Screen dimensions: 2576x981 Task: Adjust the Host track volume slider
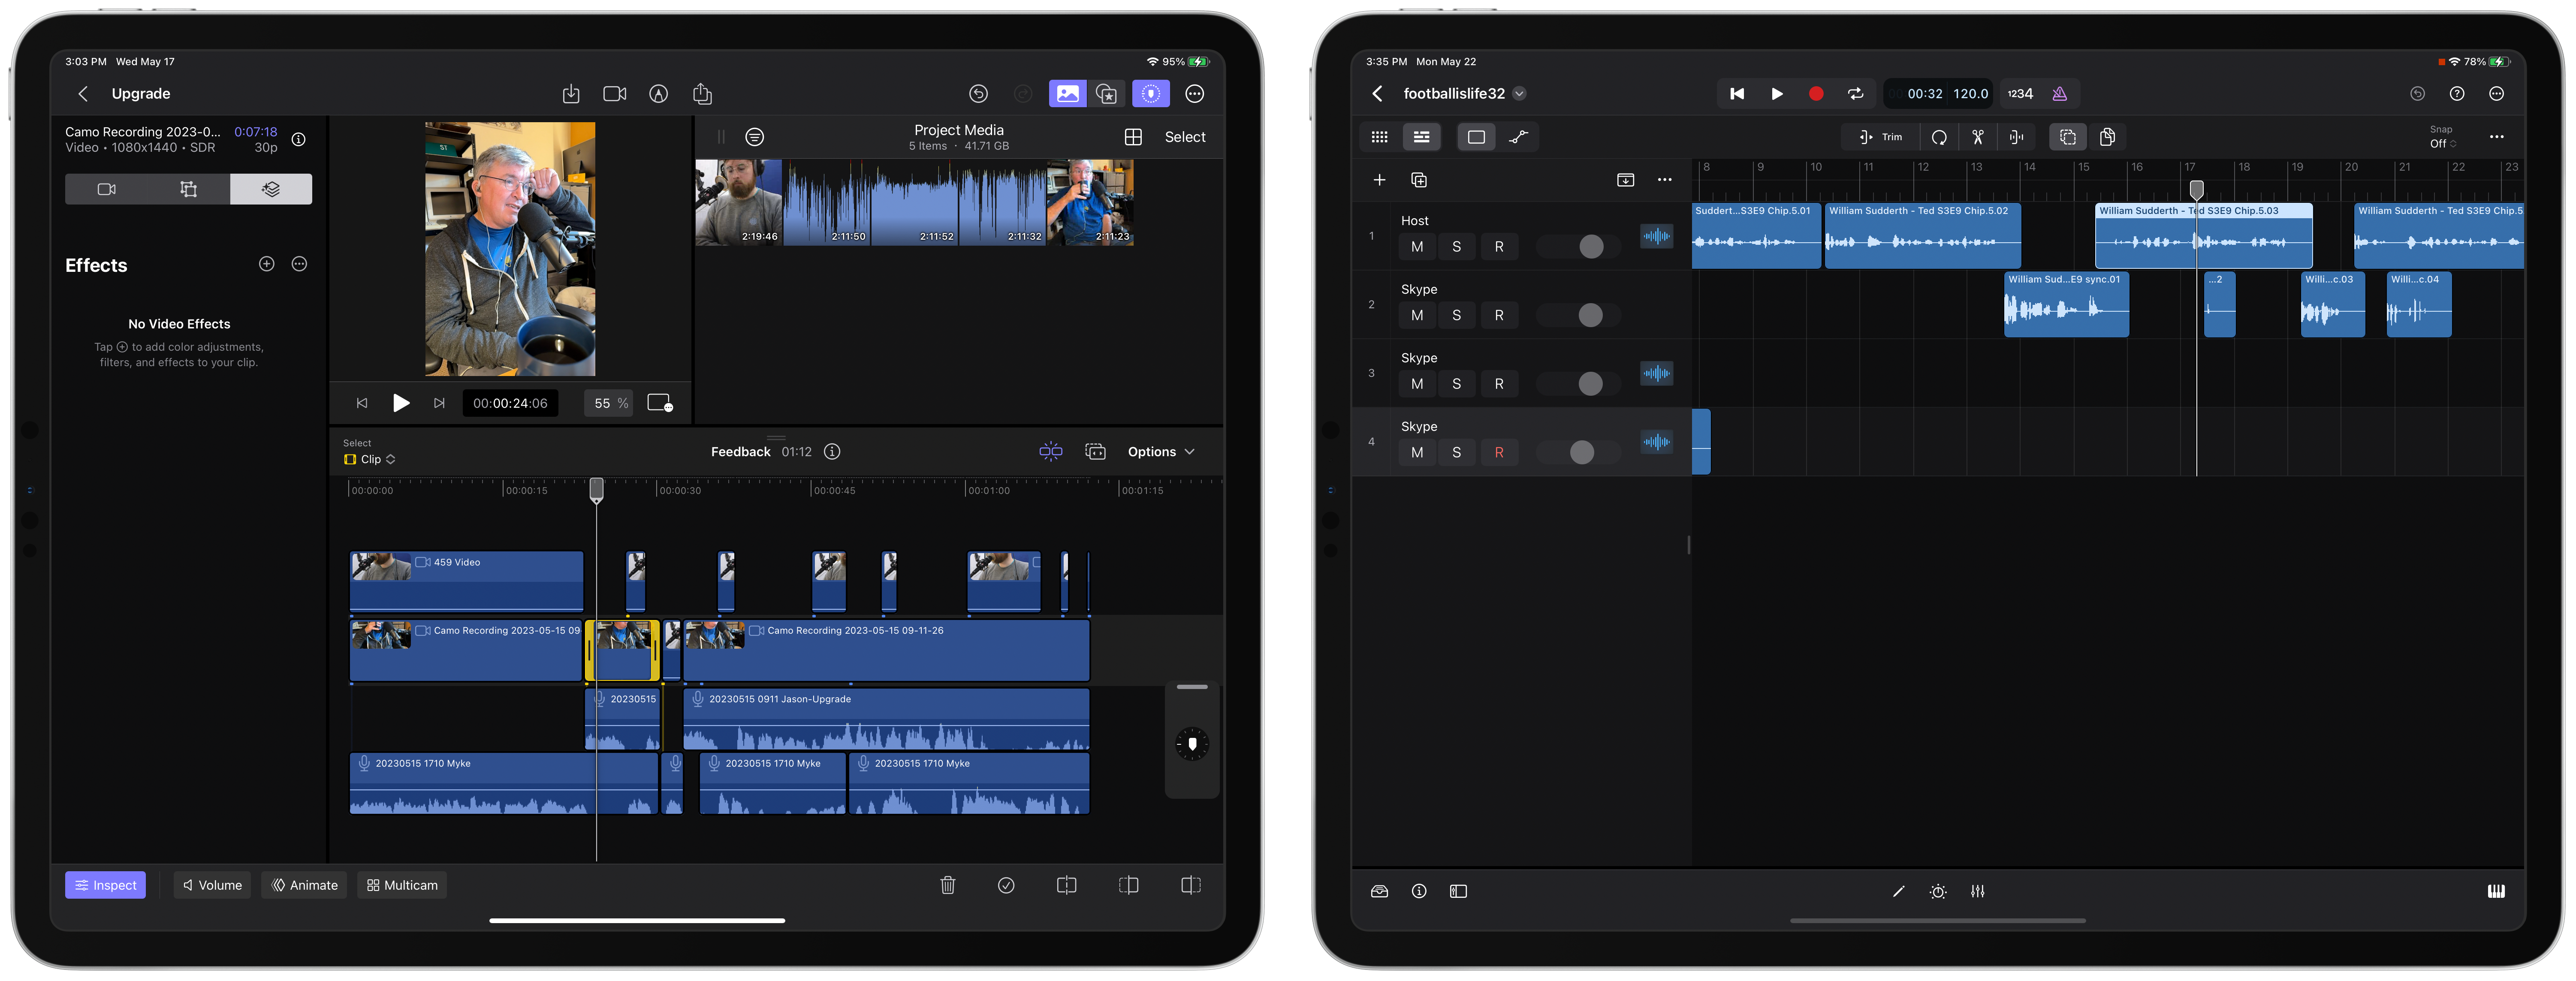tap(1590, 247)
